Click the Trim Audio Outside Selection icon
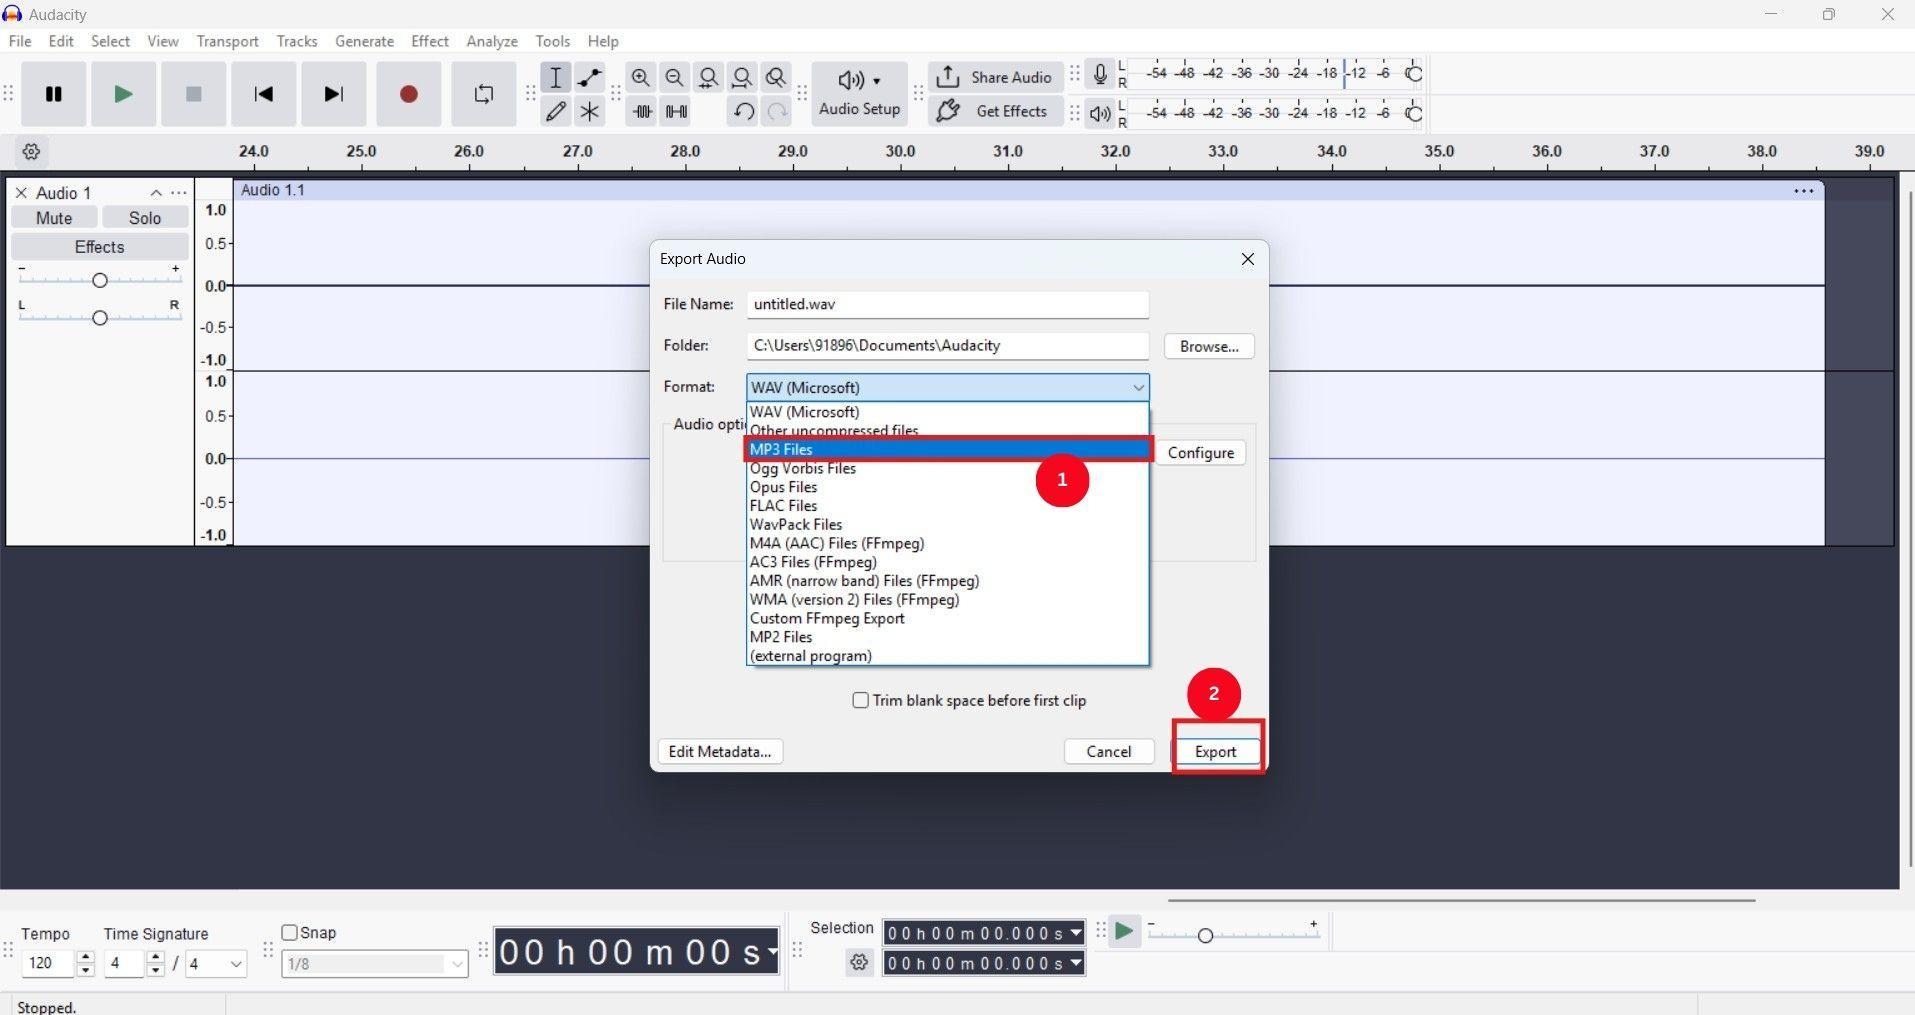Image resolution: width=1915 pixels, height=1015 pixels. tap(641, 111)
